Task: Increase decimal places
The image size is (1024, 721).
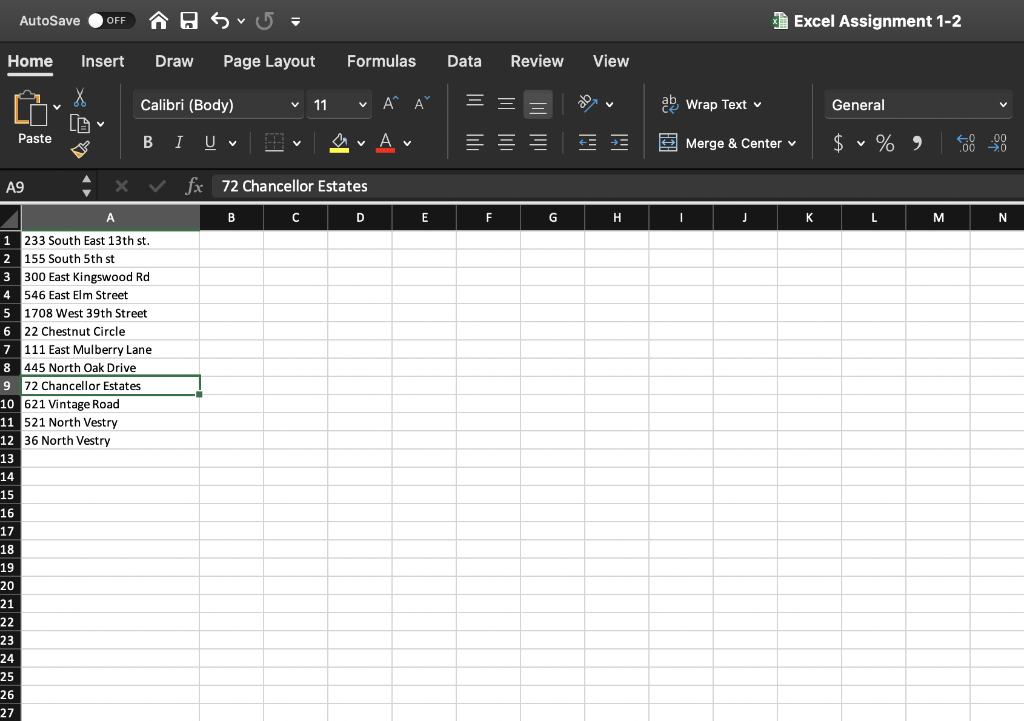Action: click(x=965, y=143)
